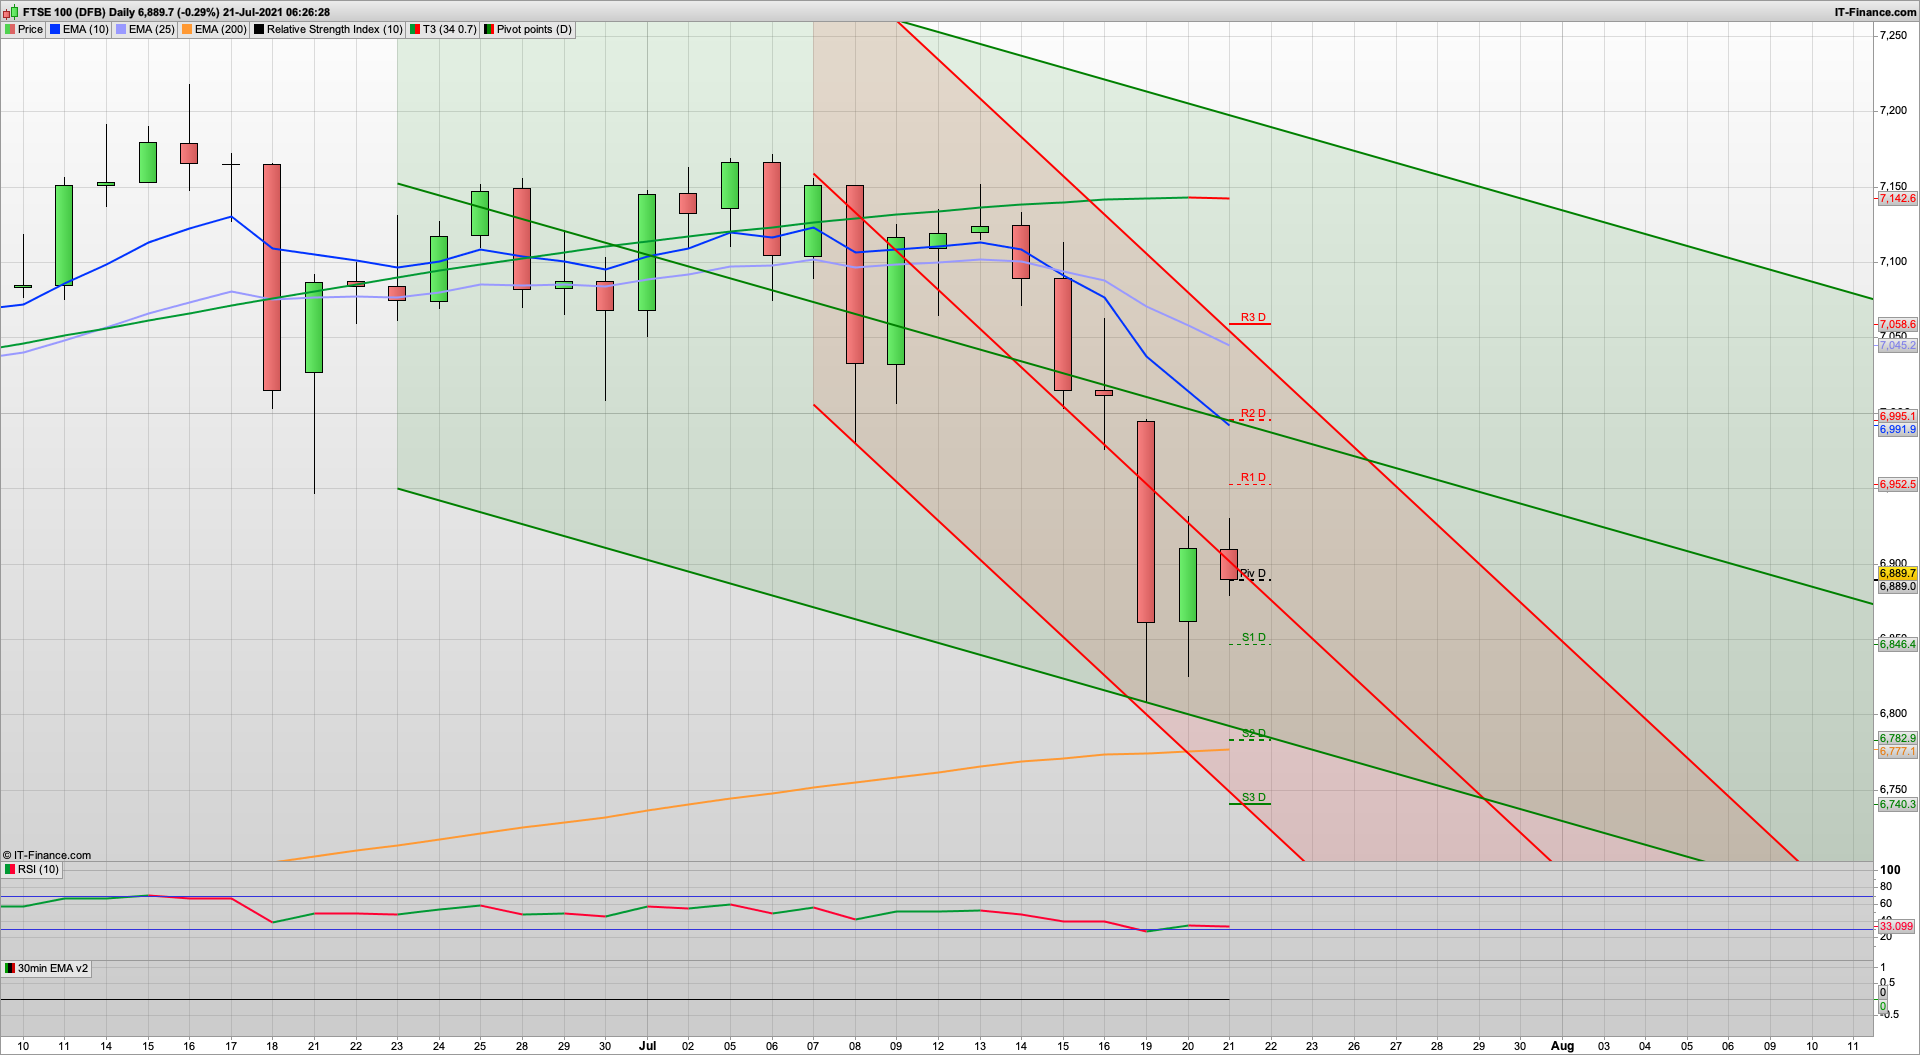Click the © IT-Finance.com copyright notice
The image size is (1920, 1055).
point(45,855)
